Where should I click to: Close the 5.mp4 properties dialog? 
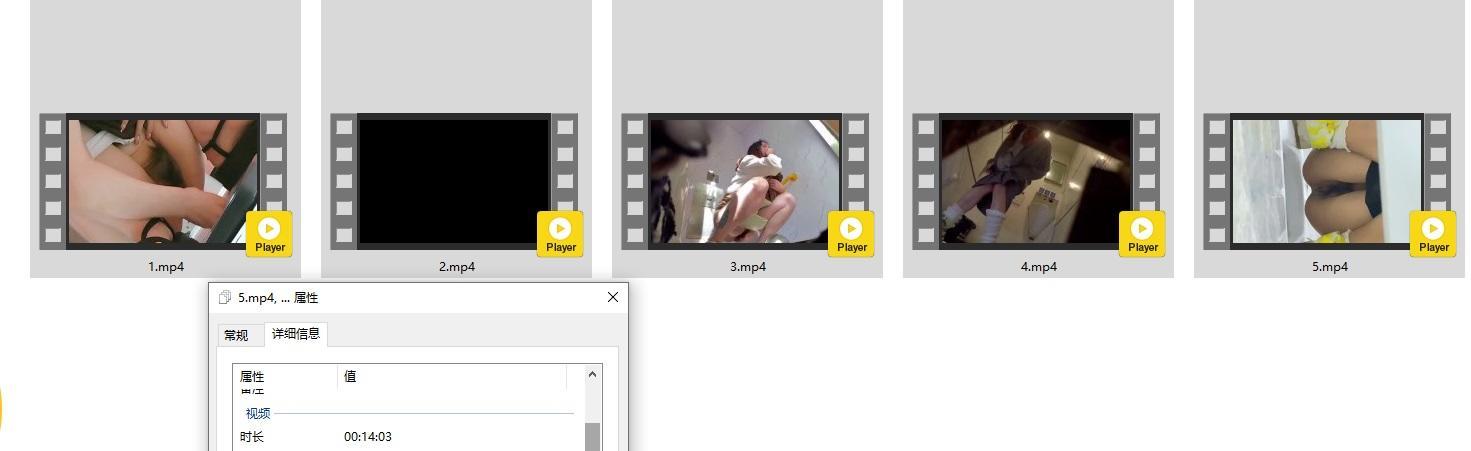pos(612,297)
